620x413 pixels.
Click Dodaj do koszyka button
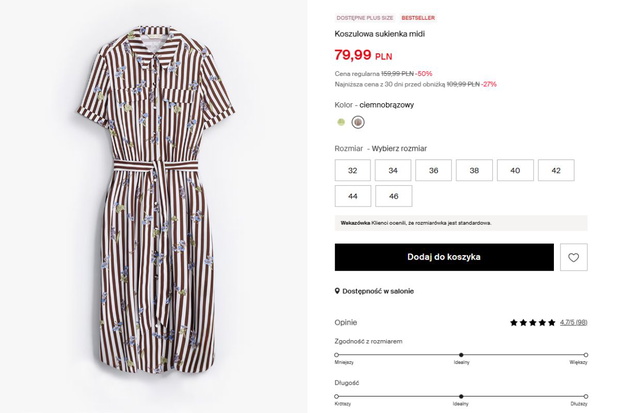point(444,257)
